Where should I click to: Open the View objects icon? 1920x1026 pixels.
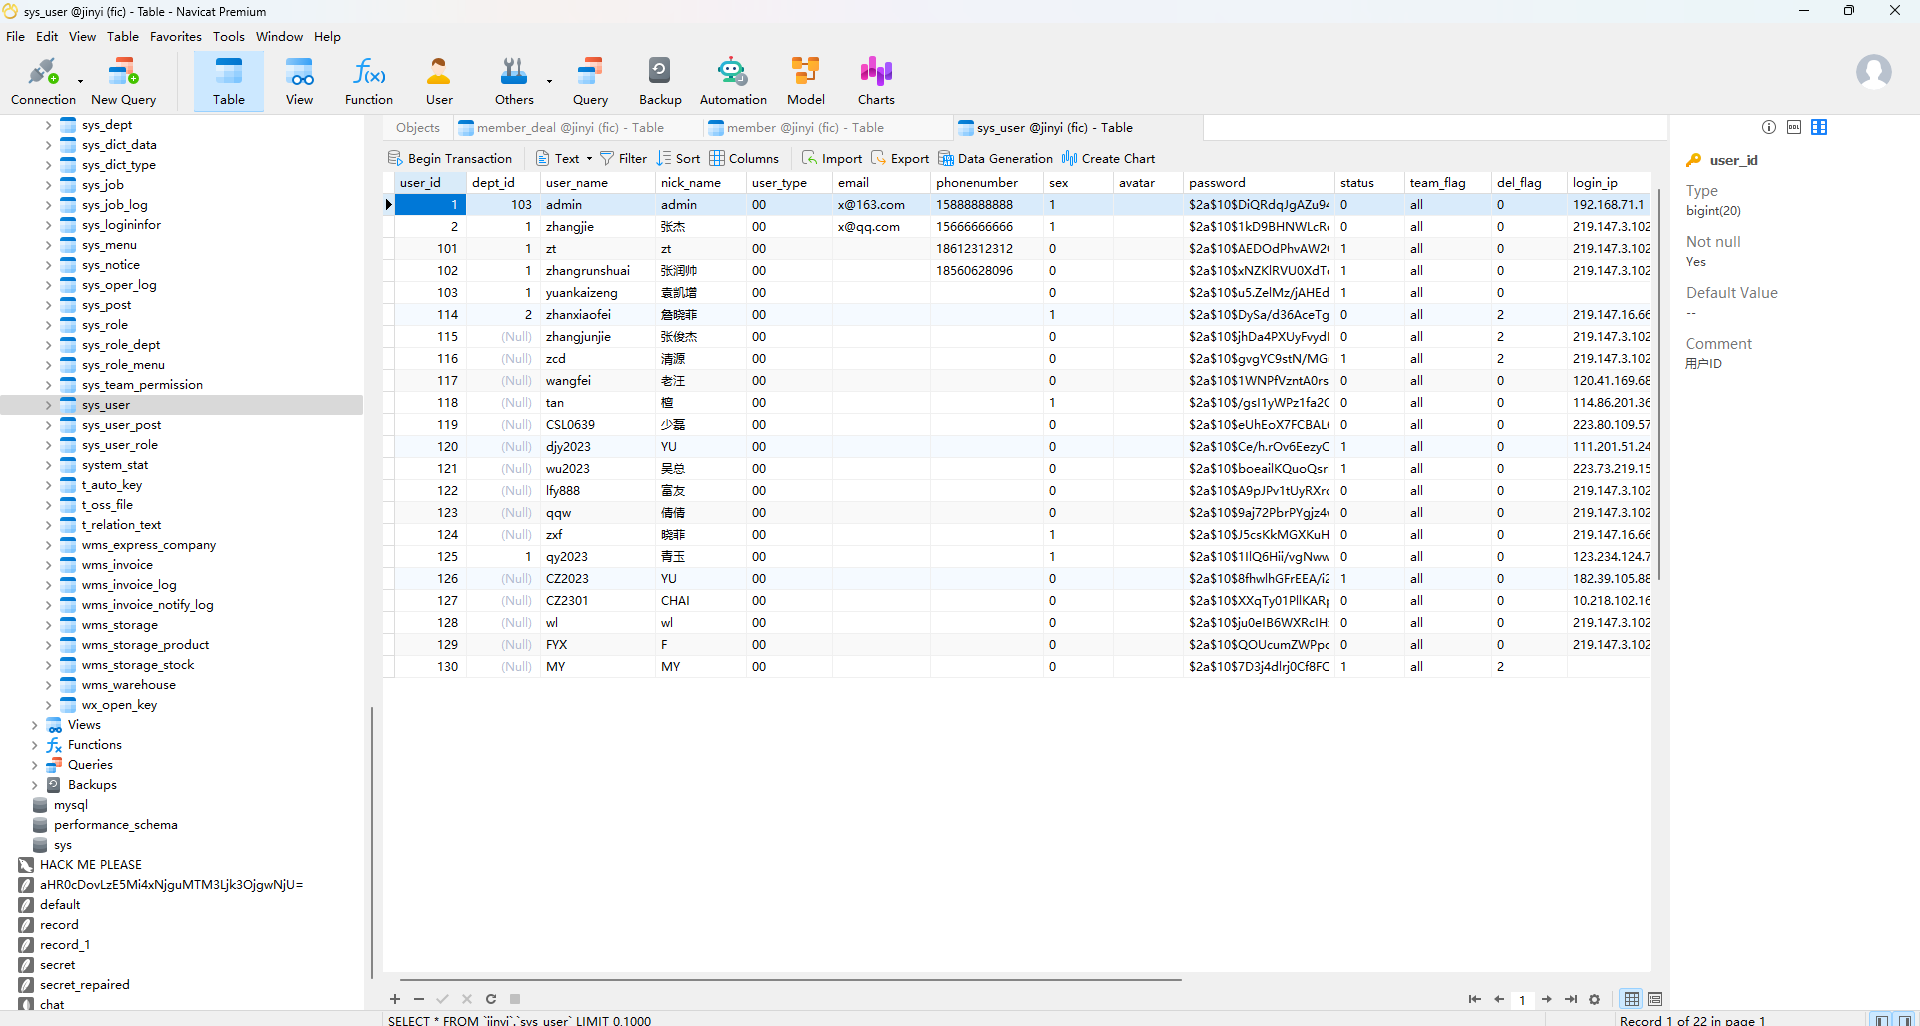(299, 80)
